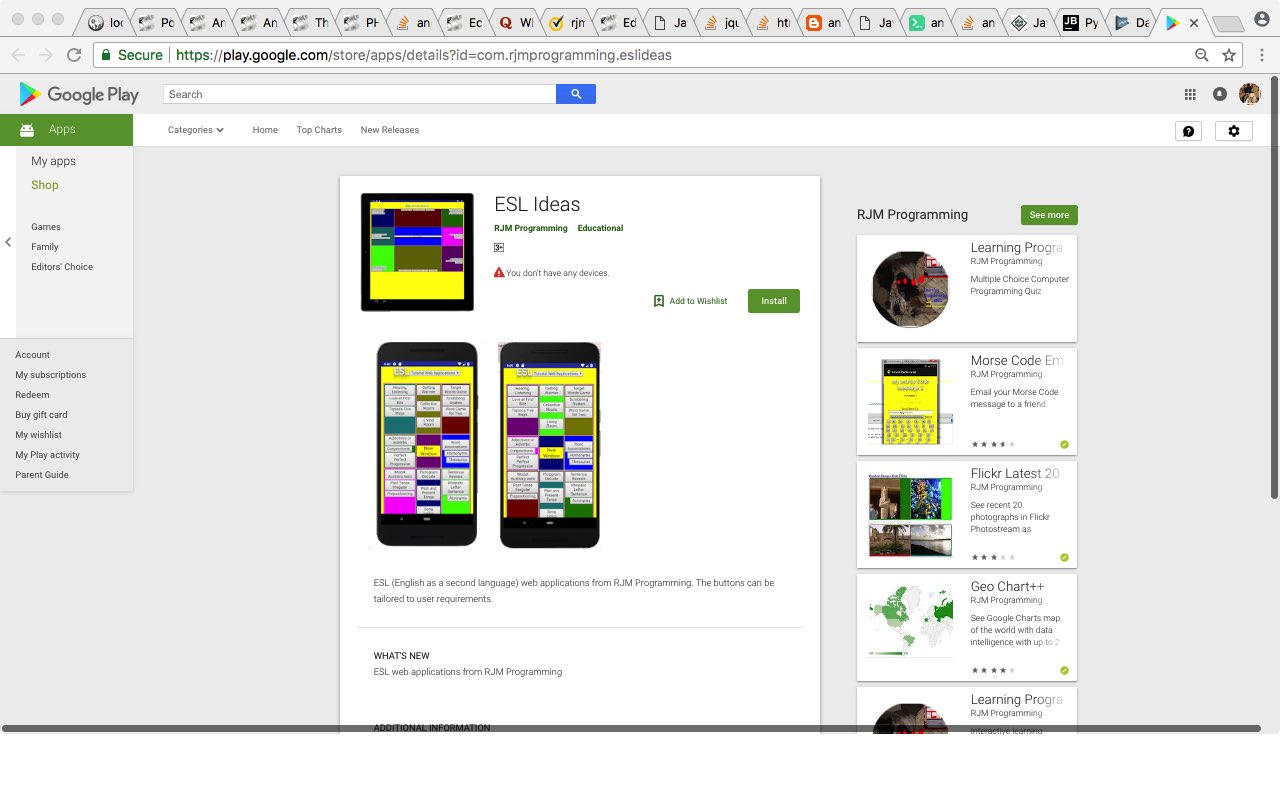The image size is (1280, 800).
Task: Click the Google Play logo
Action: coord(79,94)
